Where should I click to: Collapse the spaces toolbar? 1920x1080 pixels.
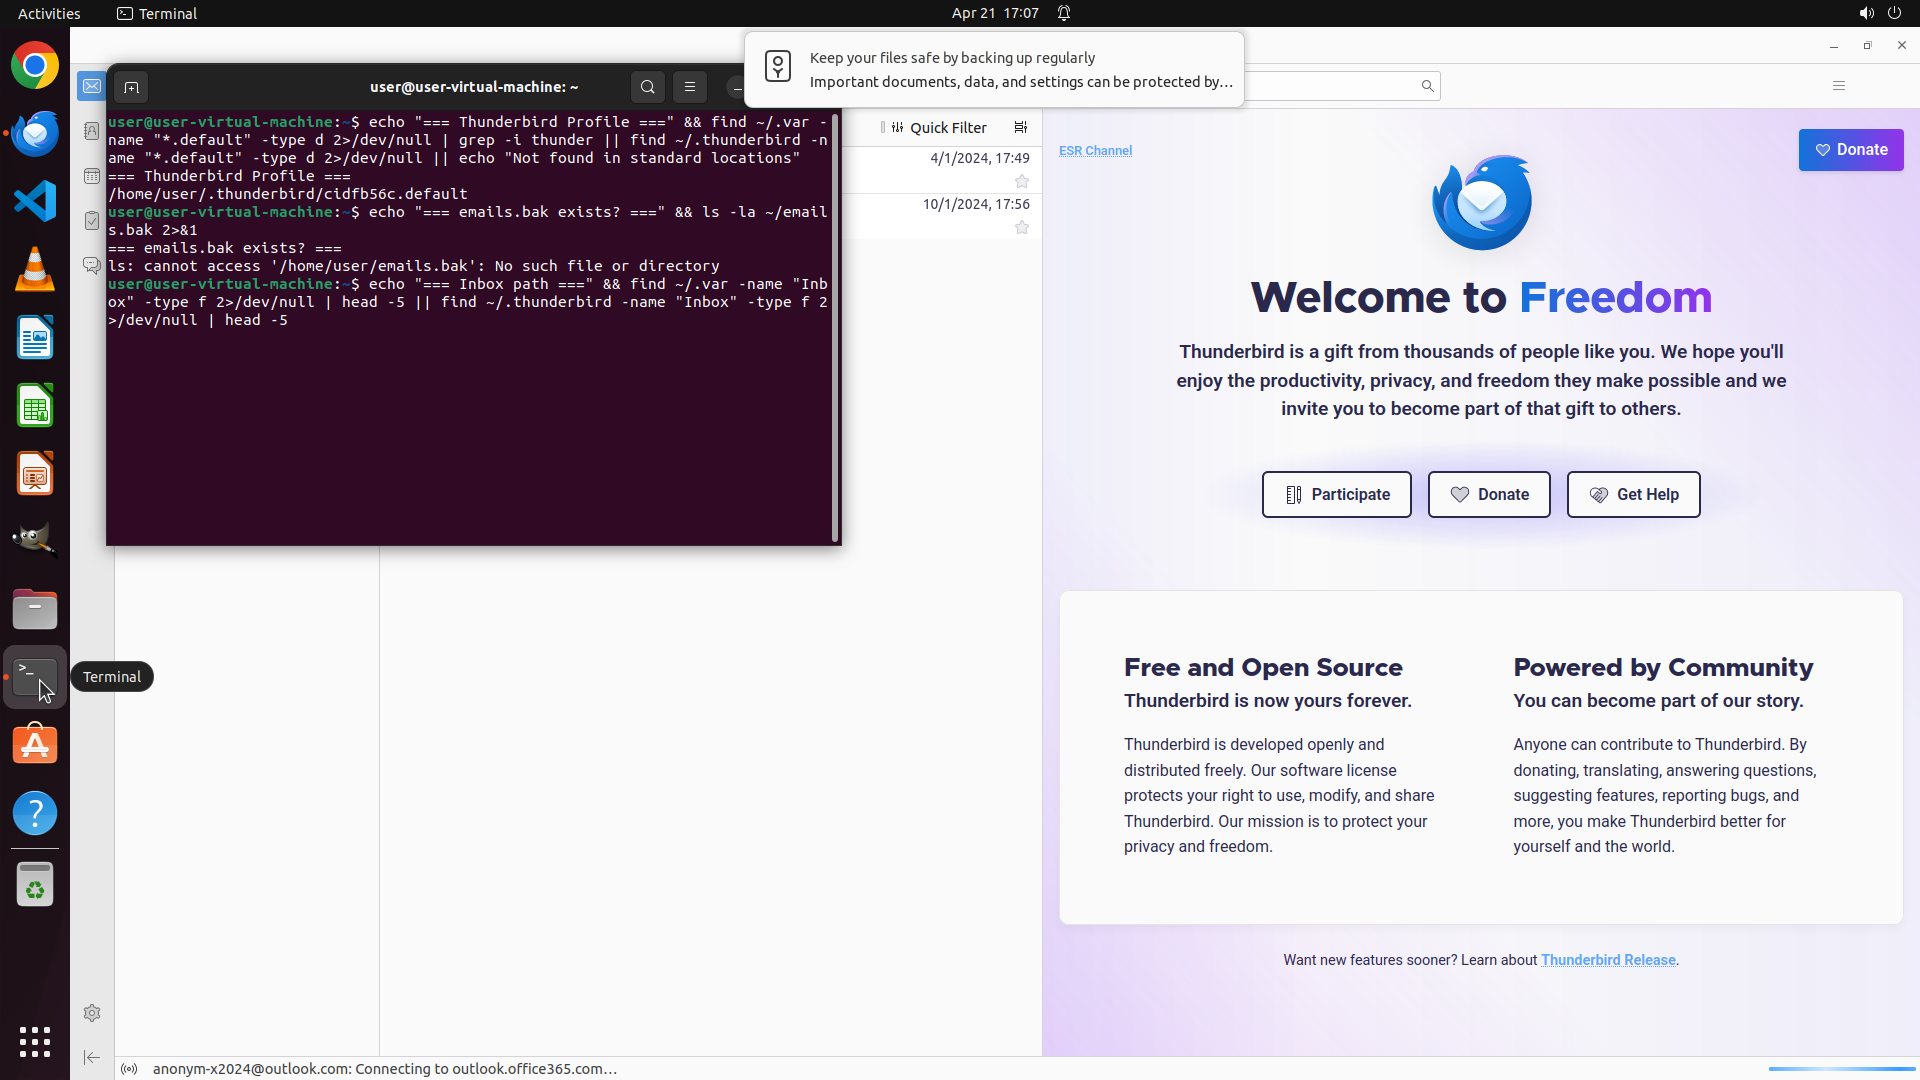point(91,1057)
